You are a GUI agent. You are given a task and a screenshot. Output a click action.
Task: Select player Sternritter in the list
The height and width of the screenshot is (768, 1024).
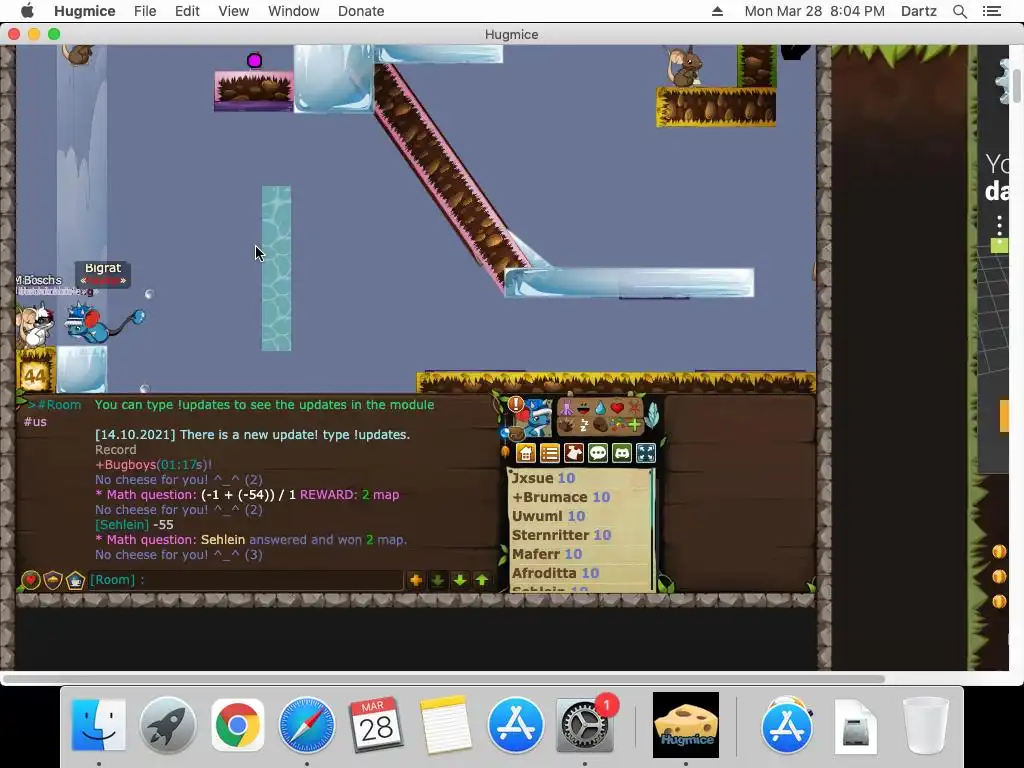click(561, 535)
